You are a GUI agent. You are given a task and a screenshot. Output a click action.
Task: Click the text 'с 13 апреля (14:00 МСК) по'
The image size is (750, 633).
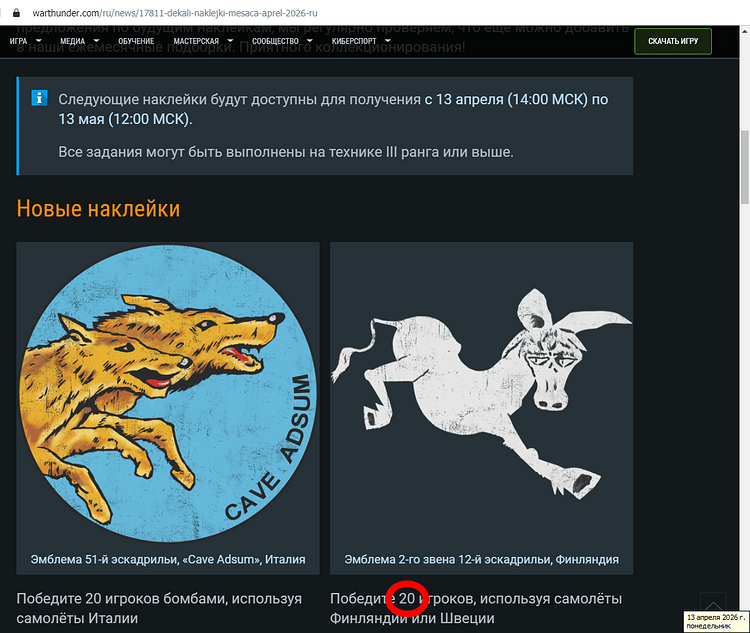[516, 100]
